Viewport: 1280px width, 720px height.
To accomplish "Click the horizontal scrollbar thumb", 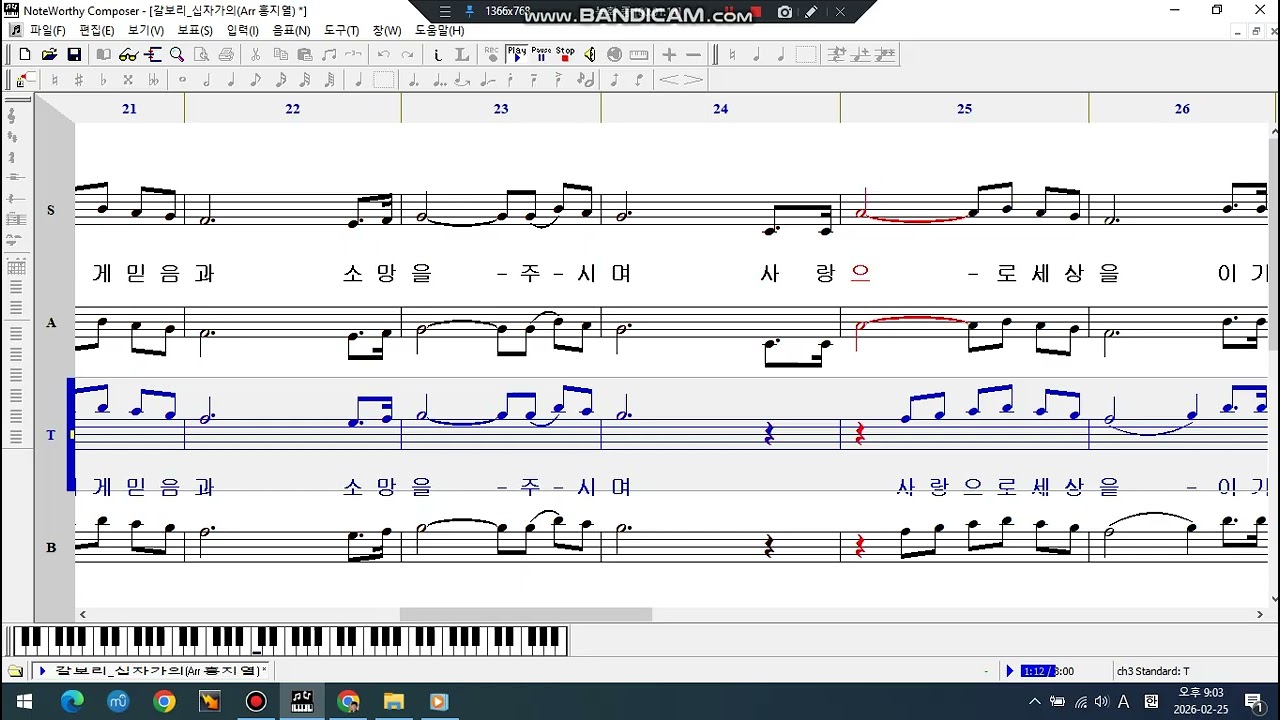I will tap(526, 615).
